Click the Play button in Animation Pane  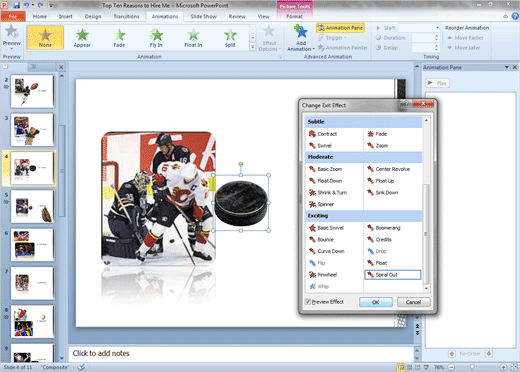coord(438,83)
